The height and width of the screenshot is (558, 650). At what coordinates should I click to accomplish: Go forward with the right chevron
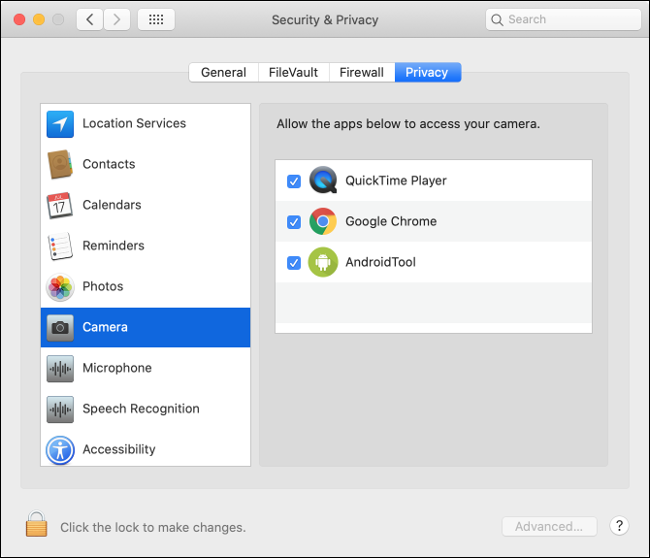(117, 19)
